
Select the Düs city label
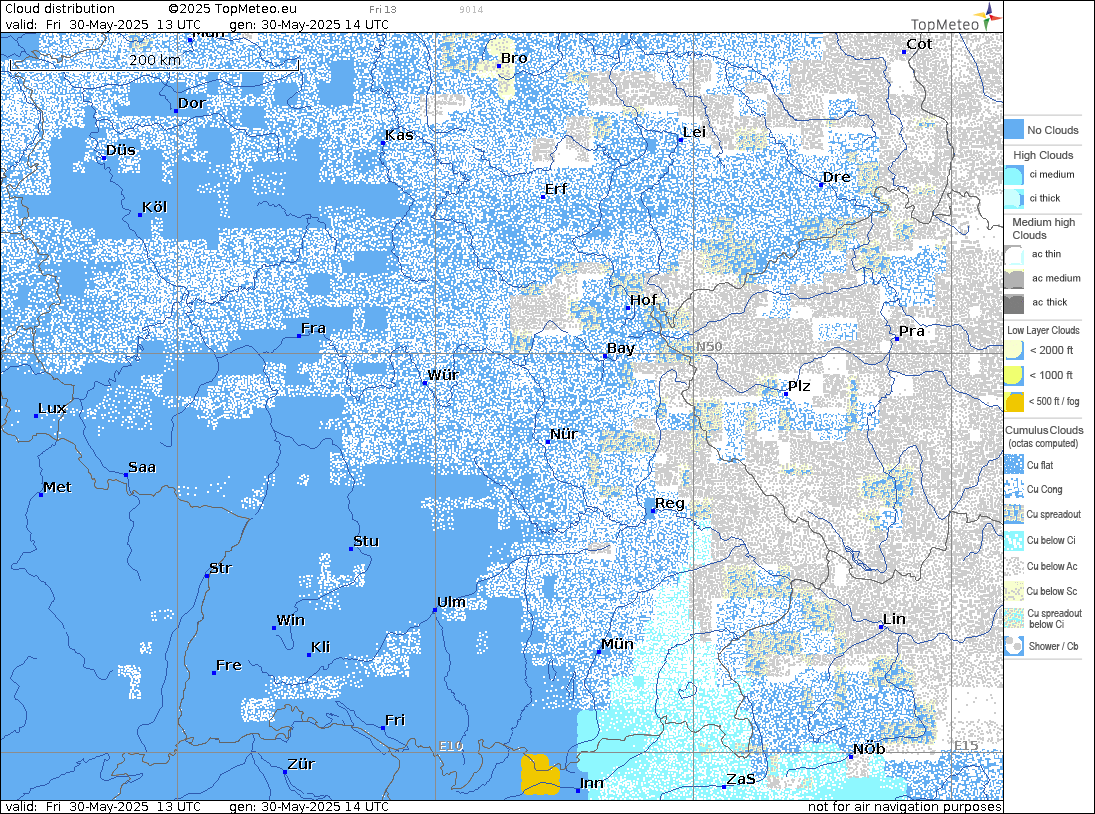tap(121, 150)
